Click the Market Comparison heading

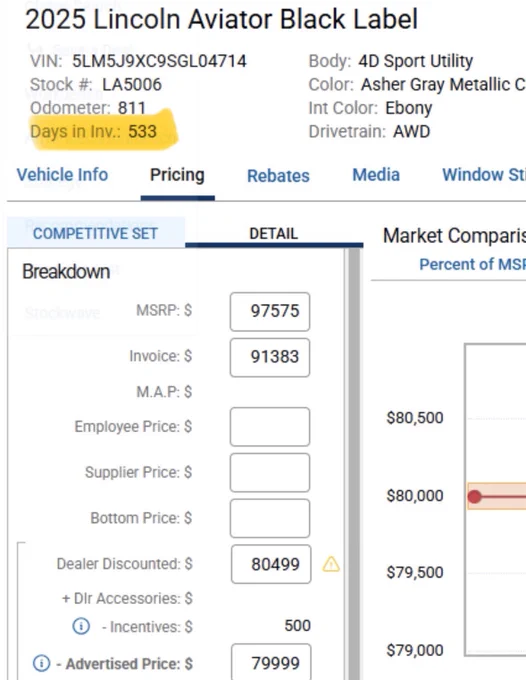[454, 236]
